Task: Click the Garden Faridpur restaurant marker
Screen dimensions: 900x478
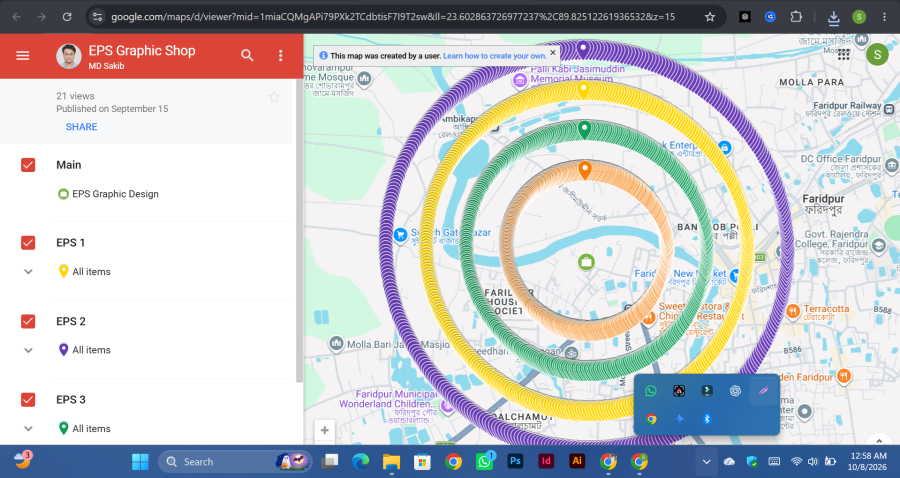Action: (844, 376)
